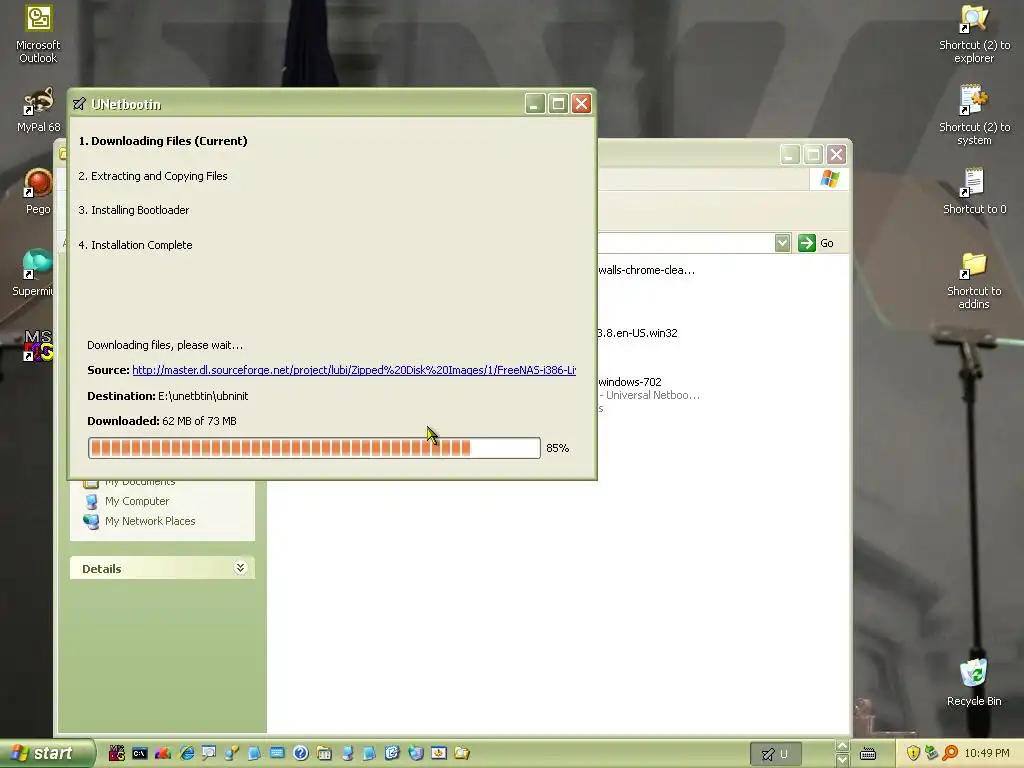Open the Recycle Bin
Viewport: 1024px width, 768px height.
click(974, 682)
